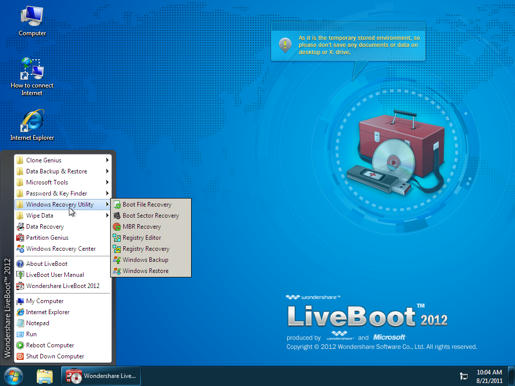Click the Windows Start orb button
515x386 pixels.
[13, 376]
